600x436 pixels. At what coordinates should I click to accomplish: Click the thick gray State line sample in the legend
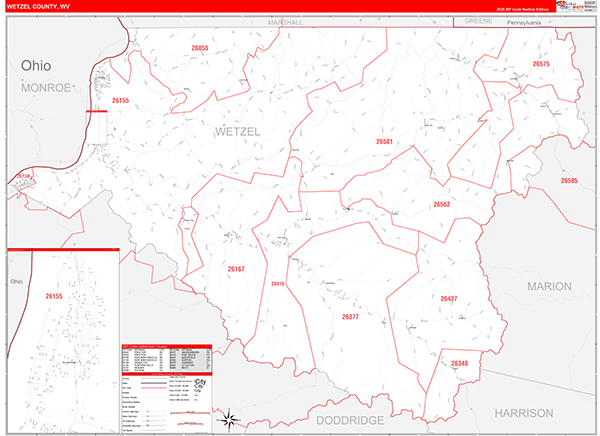point(154,383)
